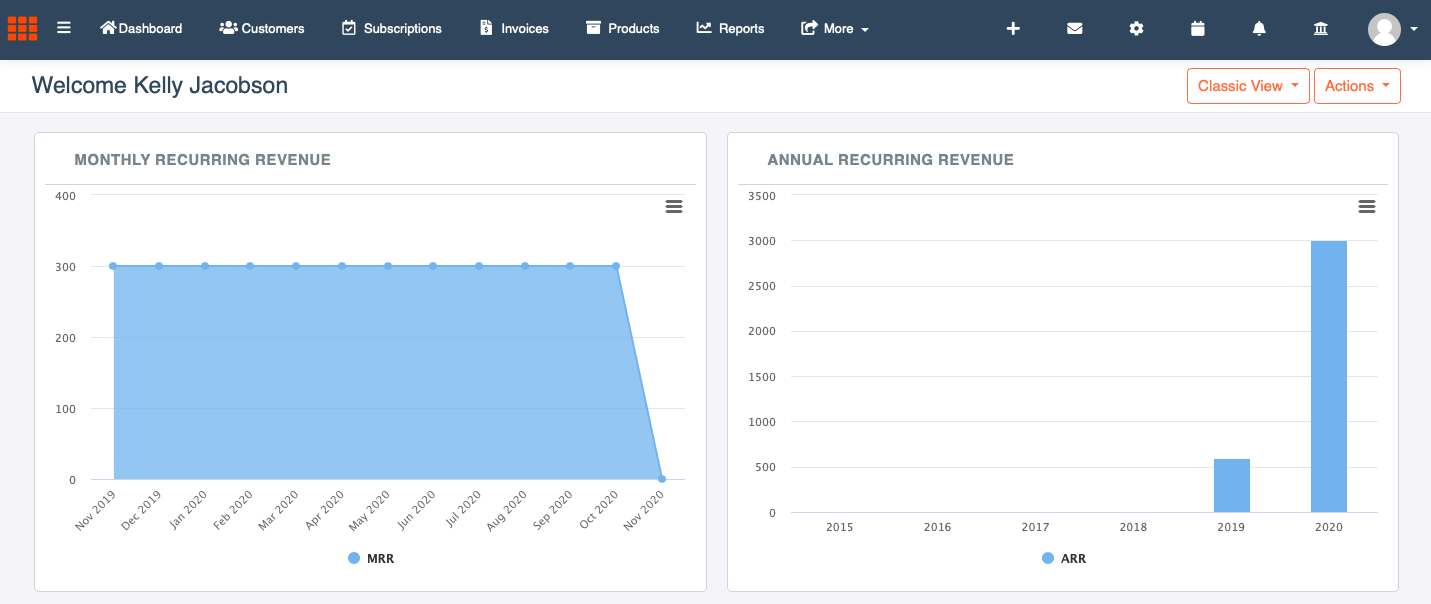
Task: Open the Actions dropdown
Action: point(1357,85)
